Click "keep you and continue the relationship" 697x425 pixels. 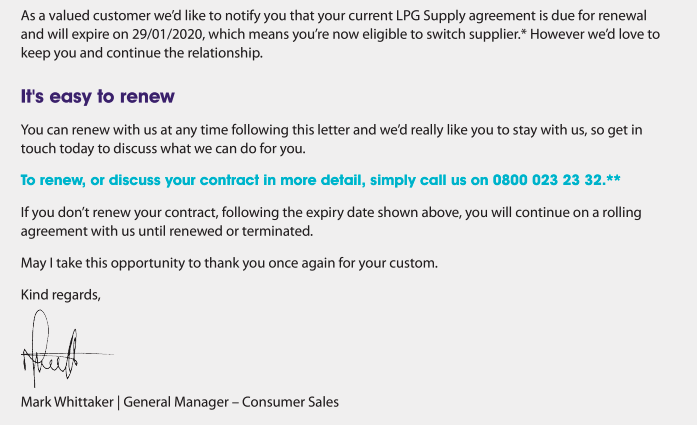click(x=141, y=53)
